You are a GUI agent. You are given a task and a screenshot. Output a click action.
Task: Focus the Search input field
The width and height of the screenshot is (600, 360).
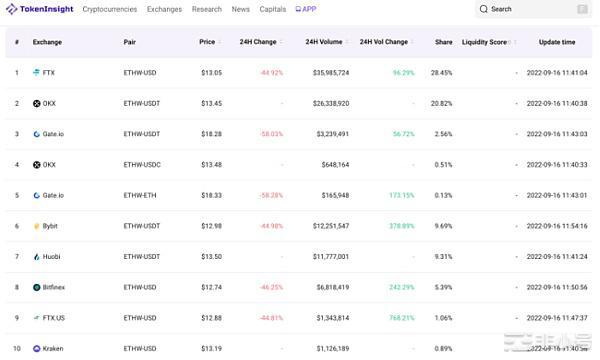tap(533, 9)
